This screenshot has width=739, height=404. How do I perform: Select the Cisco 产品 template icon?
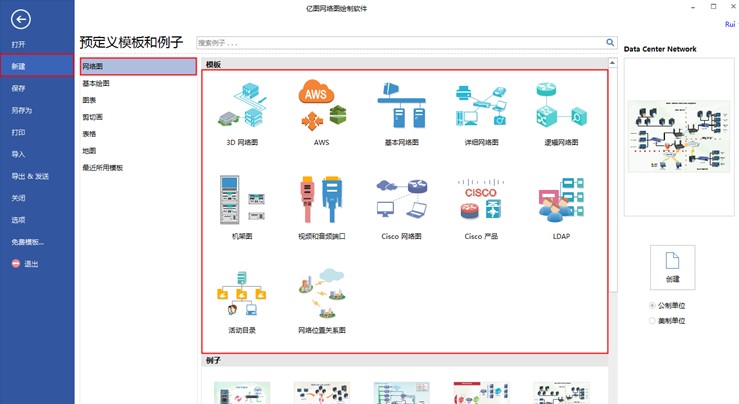[481, 199]
